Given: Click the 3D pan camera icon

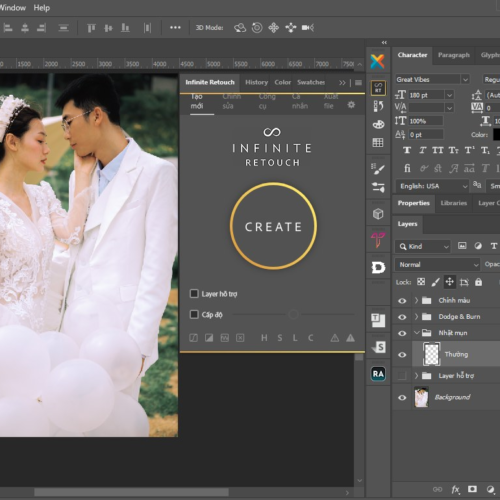Looking at the screenshot, I should coord(274,28).
